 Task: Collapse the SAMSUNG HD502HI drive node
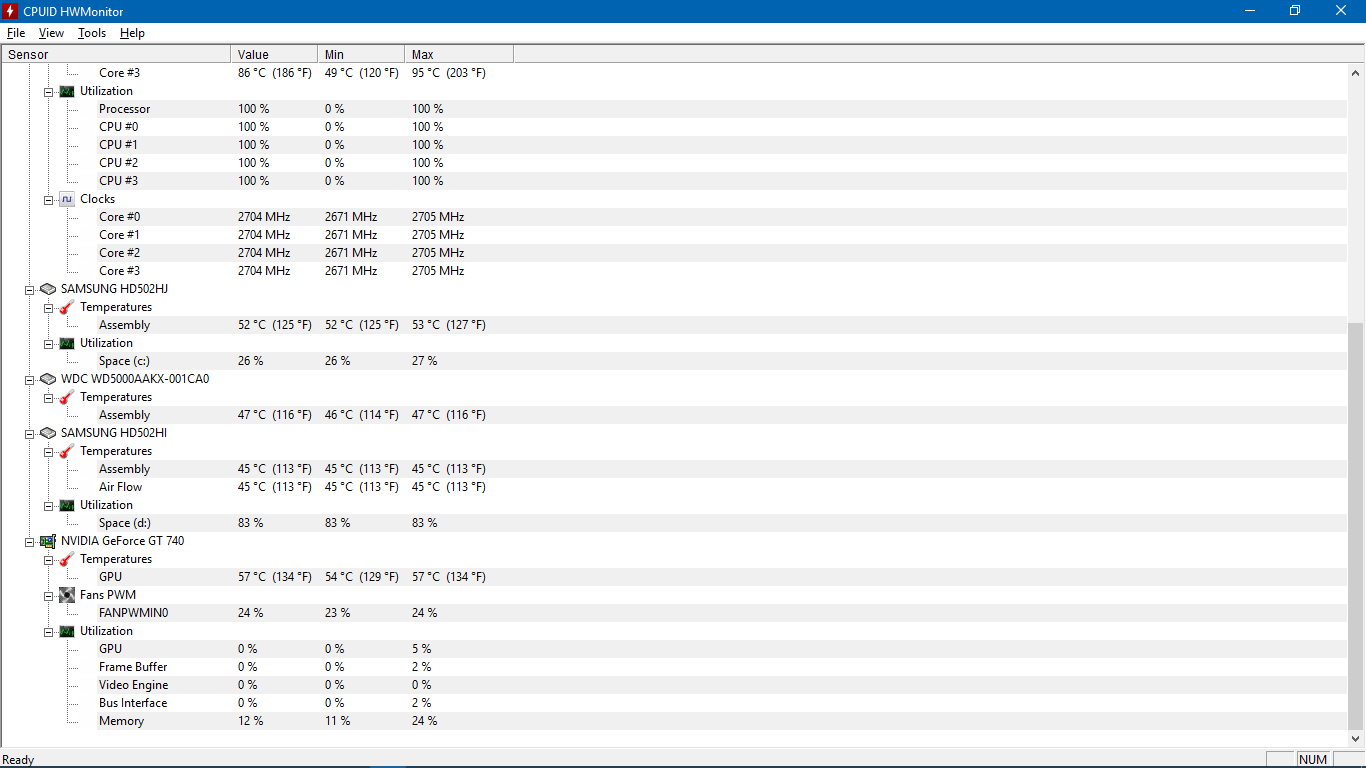point(30,433)
